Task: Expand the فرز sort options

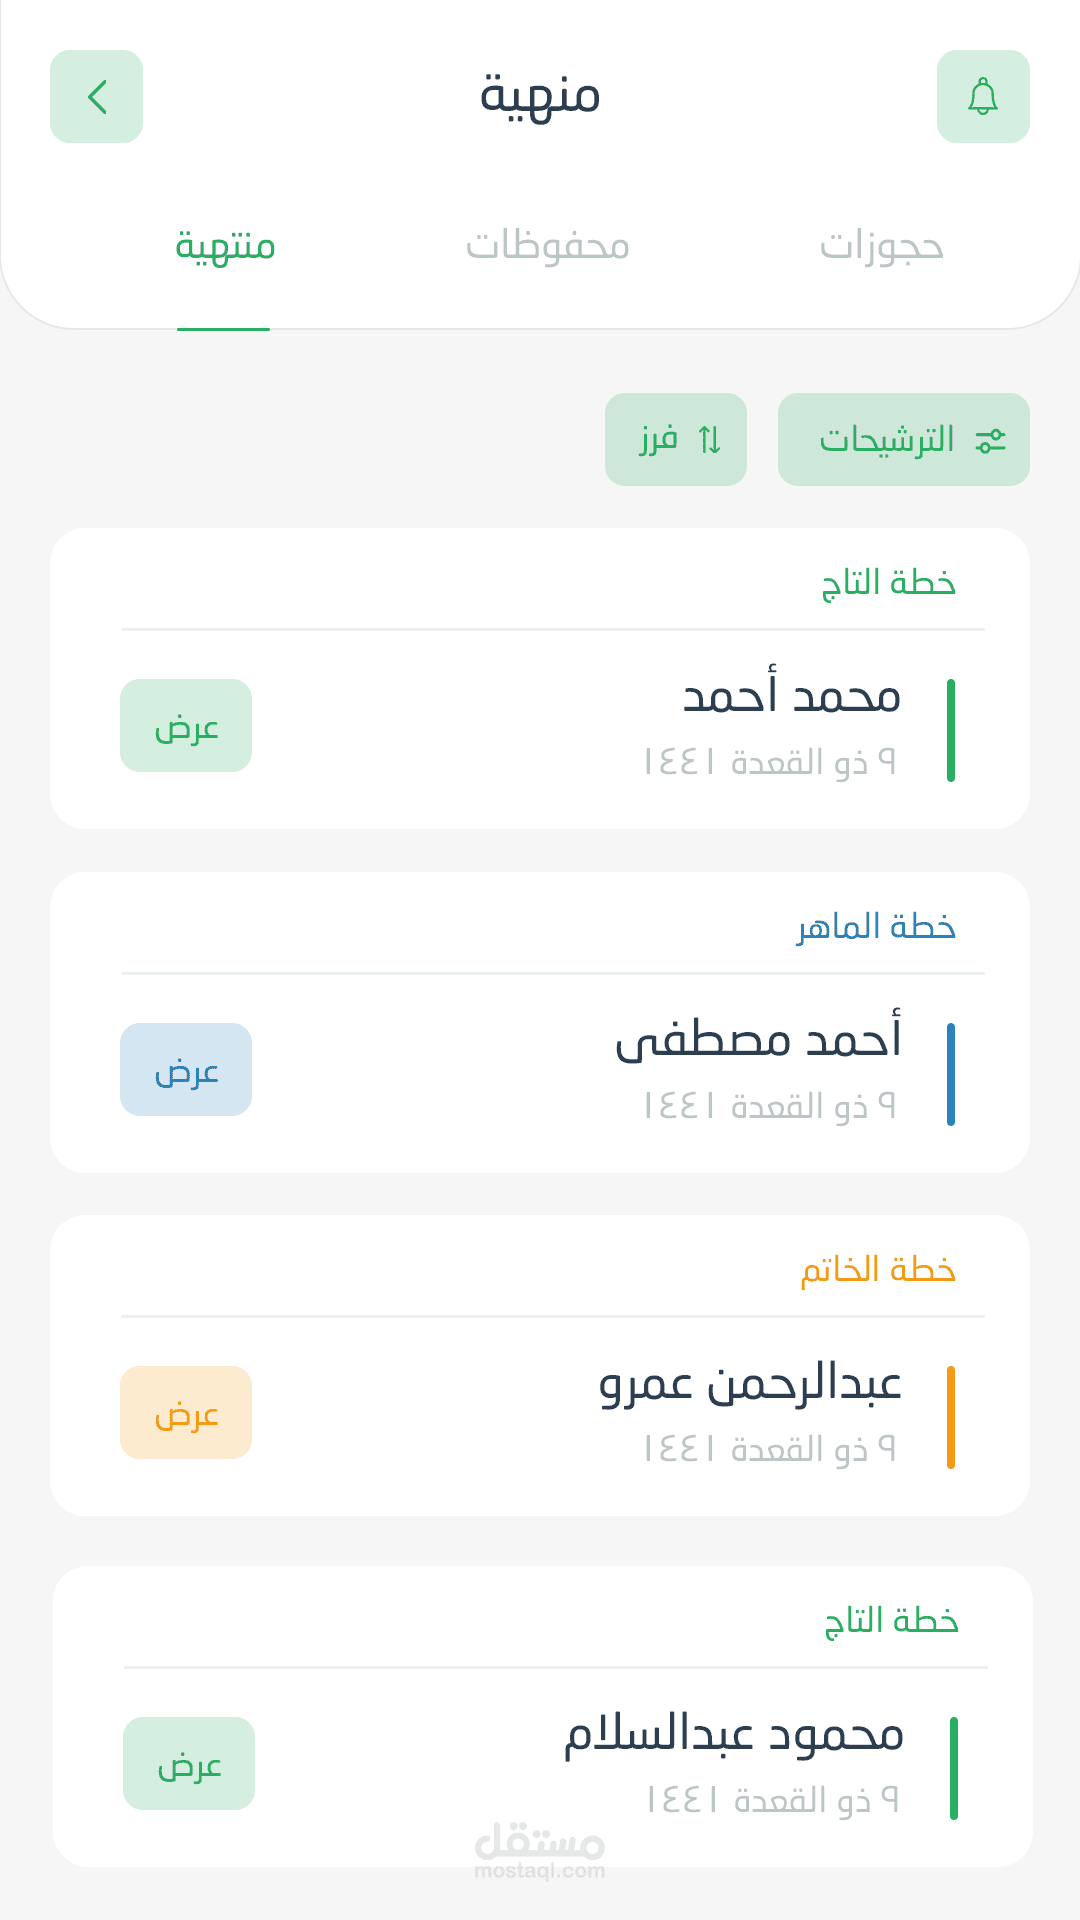Action: [x=660, y=440]
